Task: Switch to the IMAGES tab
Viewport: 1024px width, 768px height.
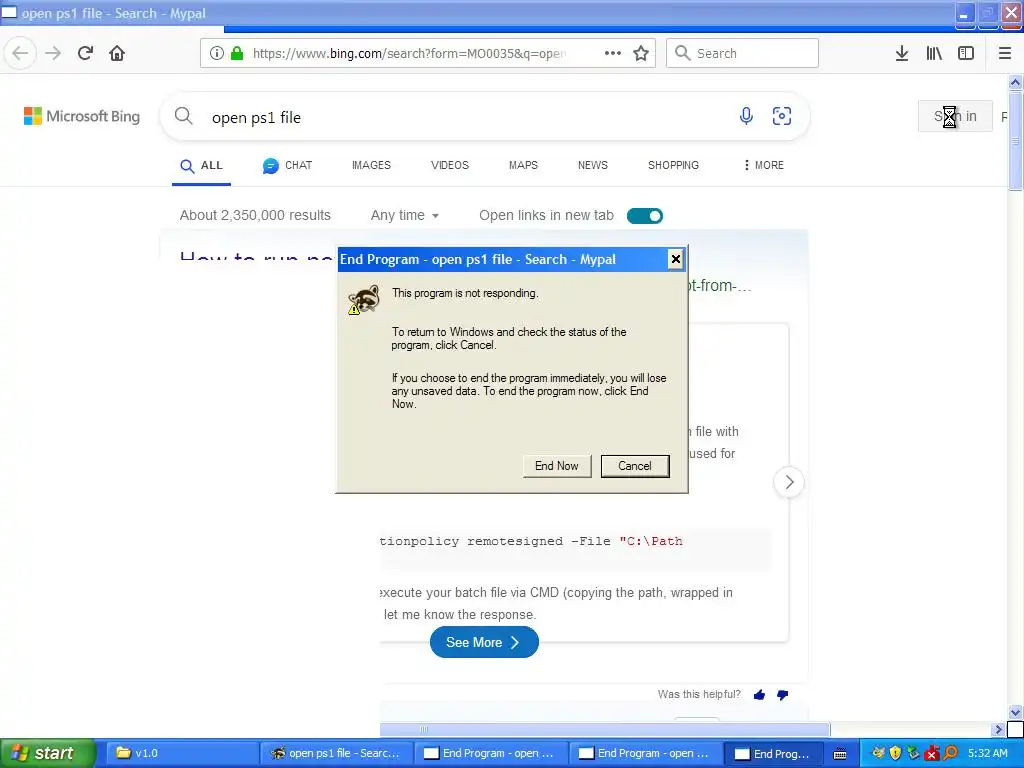Action: point(371,165)
